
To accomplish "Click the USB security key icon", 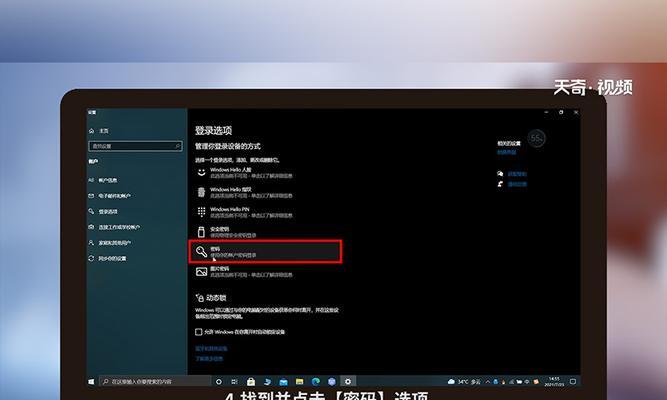I will [201, 232].
